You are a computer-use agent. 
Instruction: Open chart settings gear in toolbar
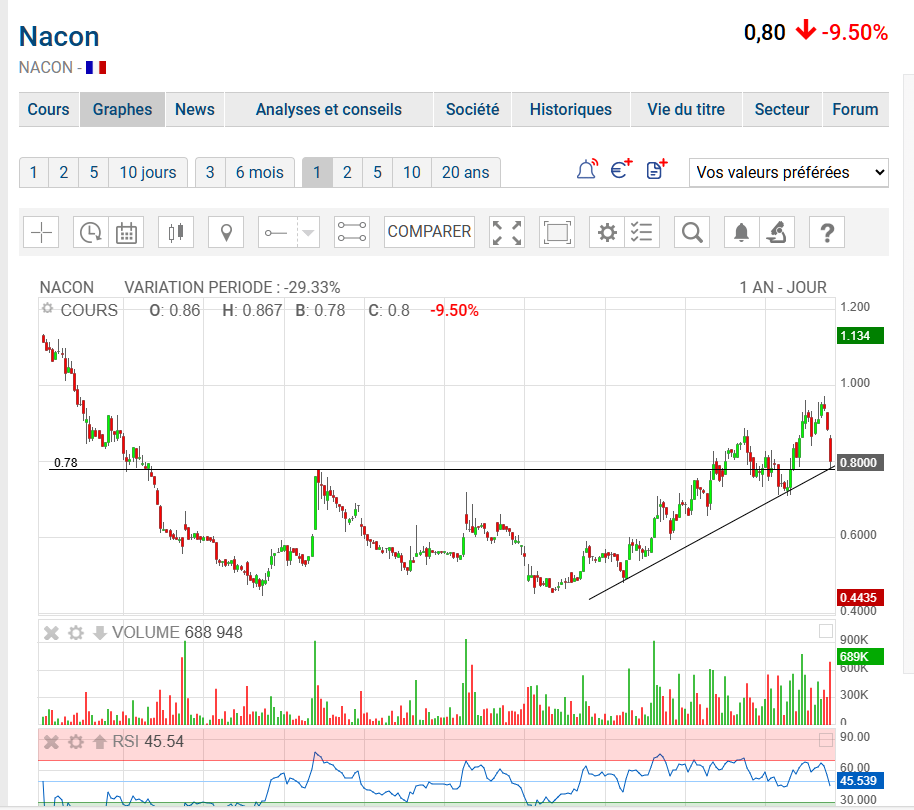point(607,232)
